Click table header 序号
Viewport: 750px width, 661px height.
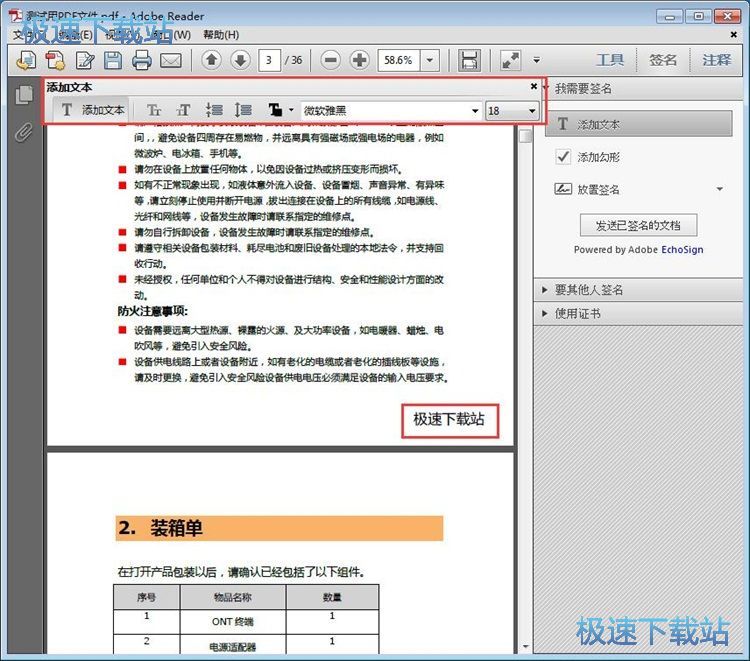point(146,597)
